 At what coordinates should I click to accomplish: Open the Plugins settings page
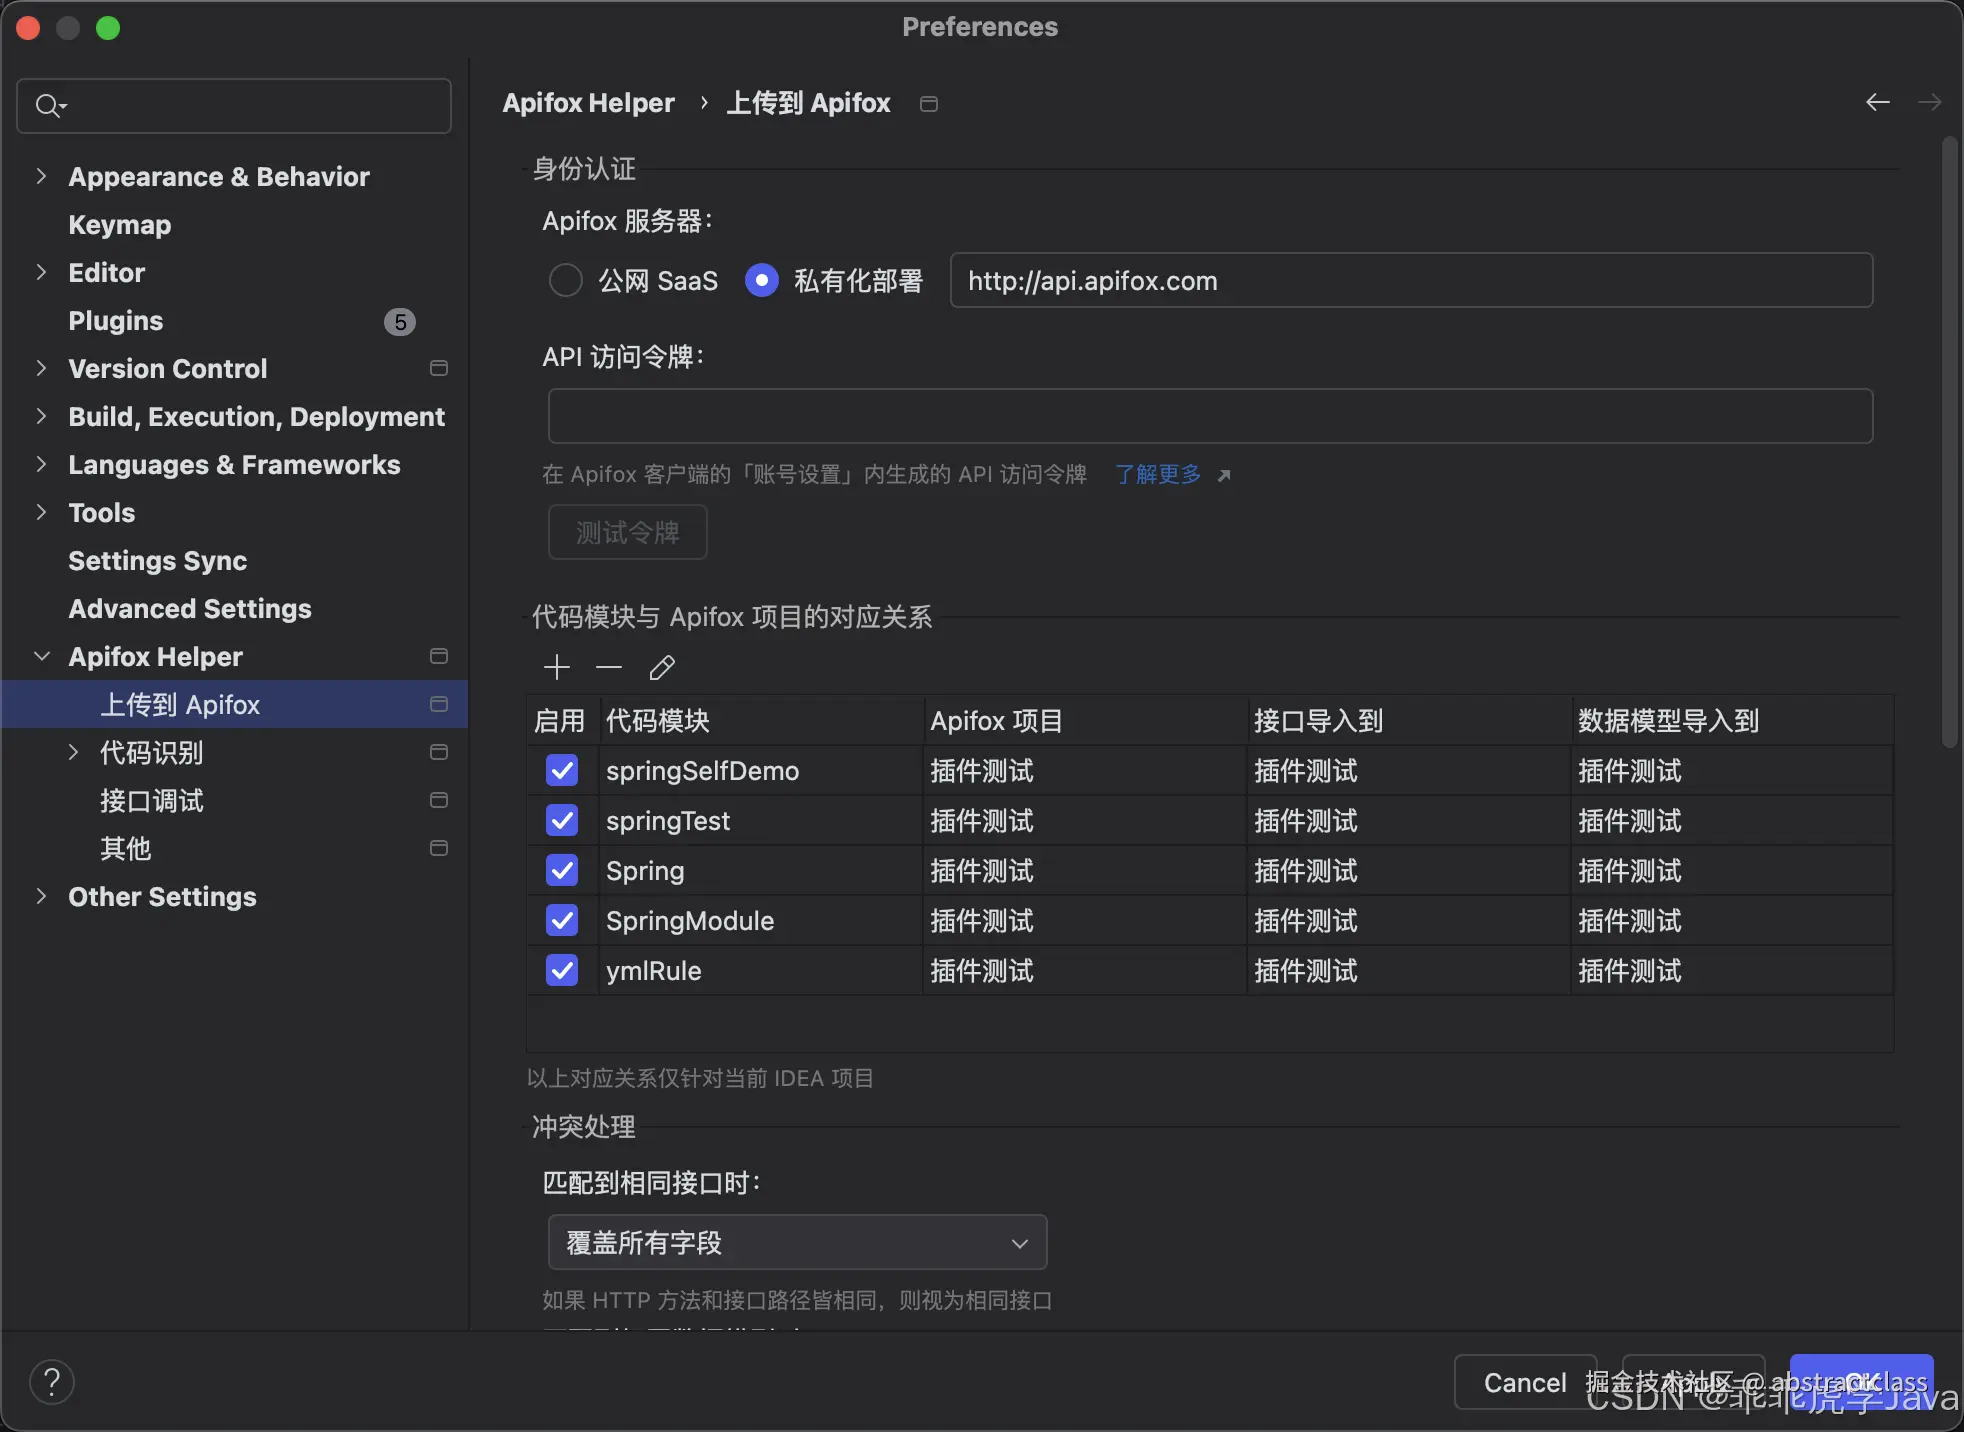coord(115,320)
